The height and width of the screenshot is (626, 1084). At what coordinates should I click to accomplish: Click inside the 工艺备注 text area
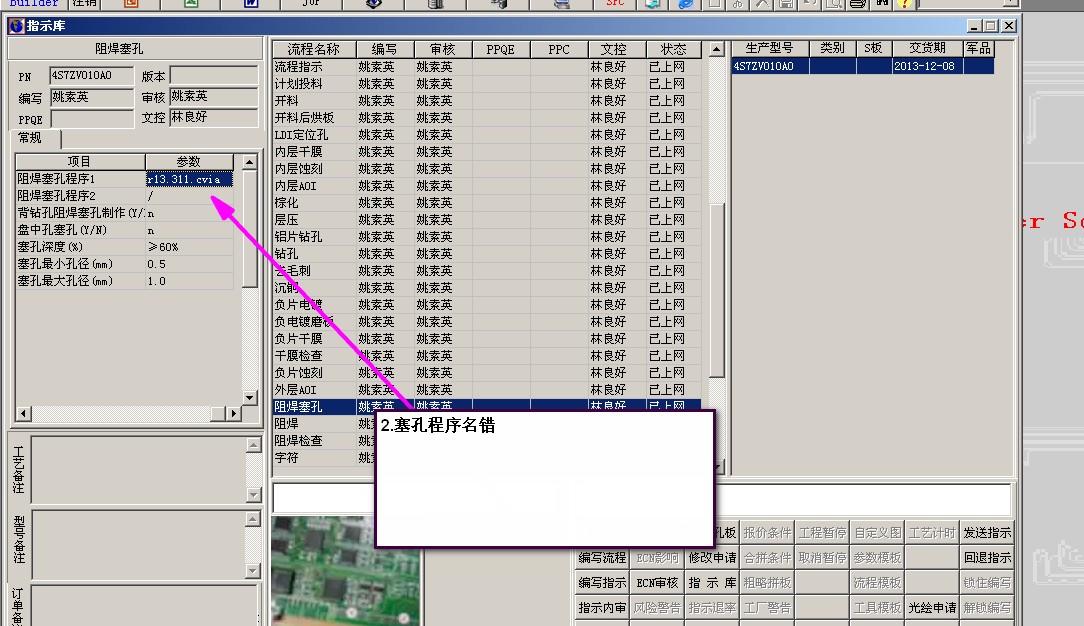(x=138, y=470)
